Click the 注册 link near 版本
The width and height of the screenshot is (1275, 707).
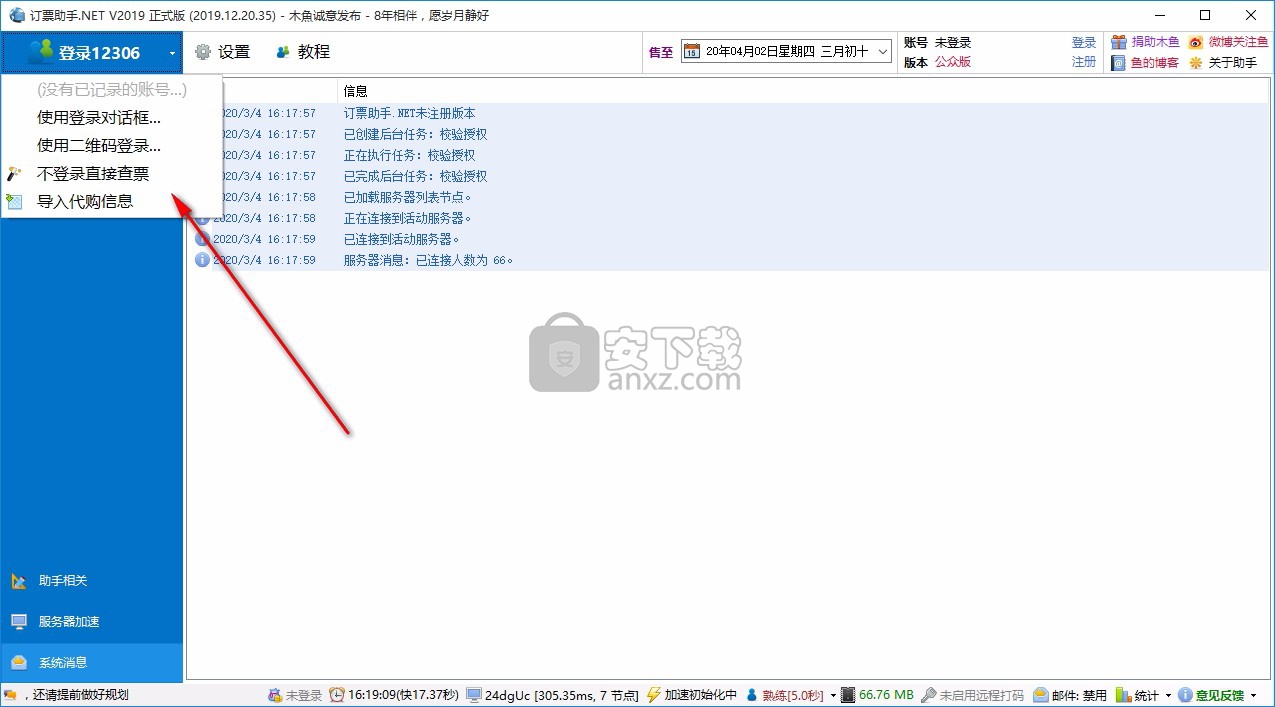click(x=1084, y=61)
